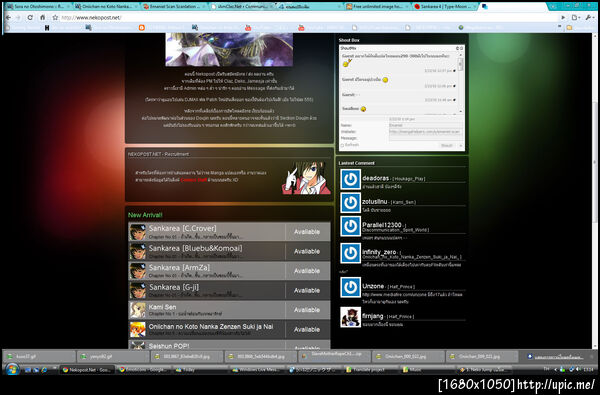Click the browser Forward arrow

coord(18,18)
